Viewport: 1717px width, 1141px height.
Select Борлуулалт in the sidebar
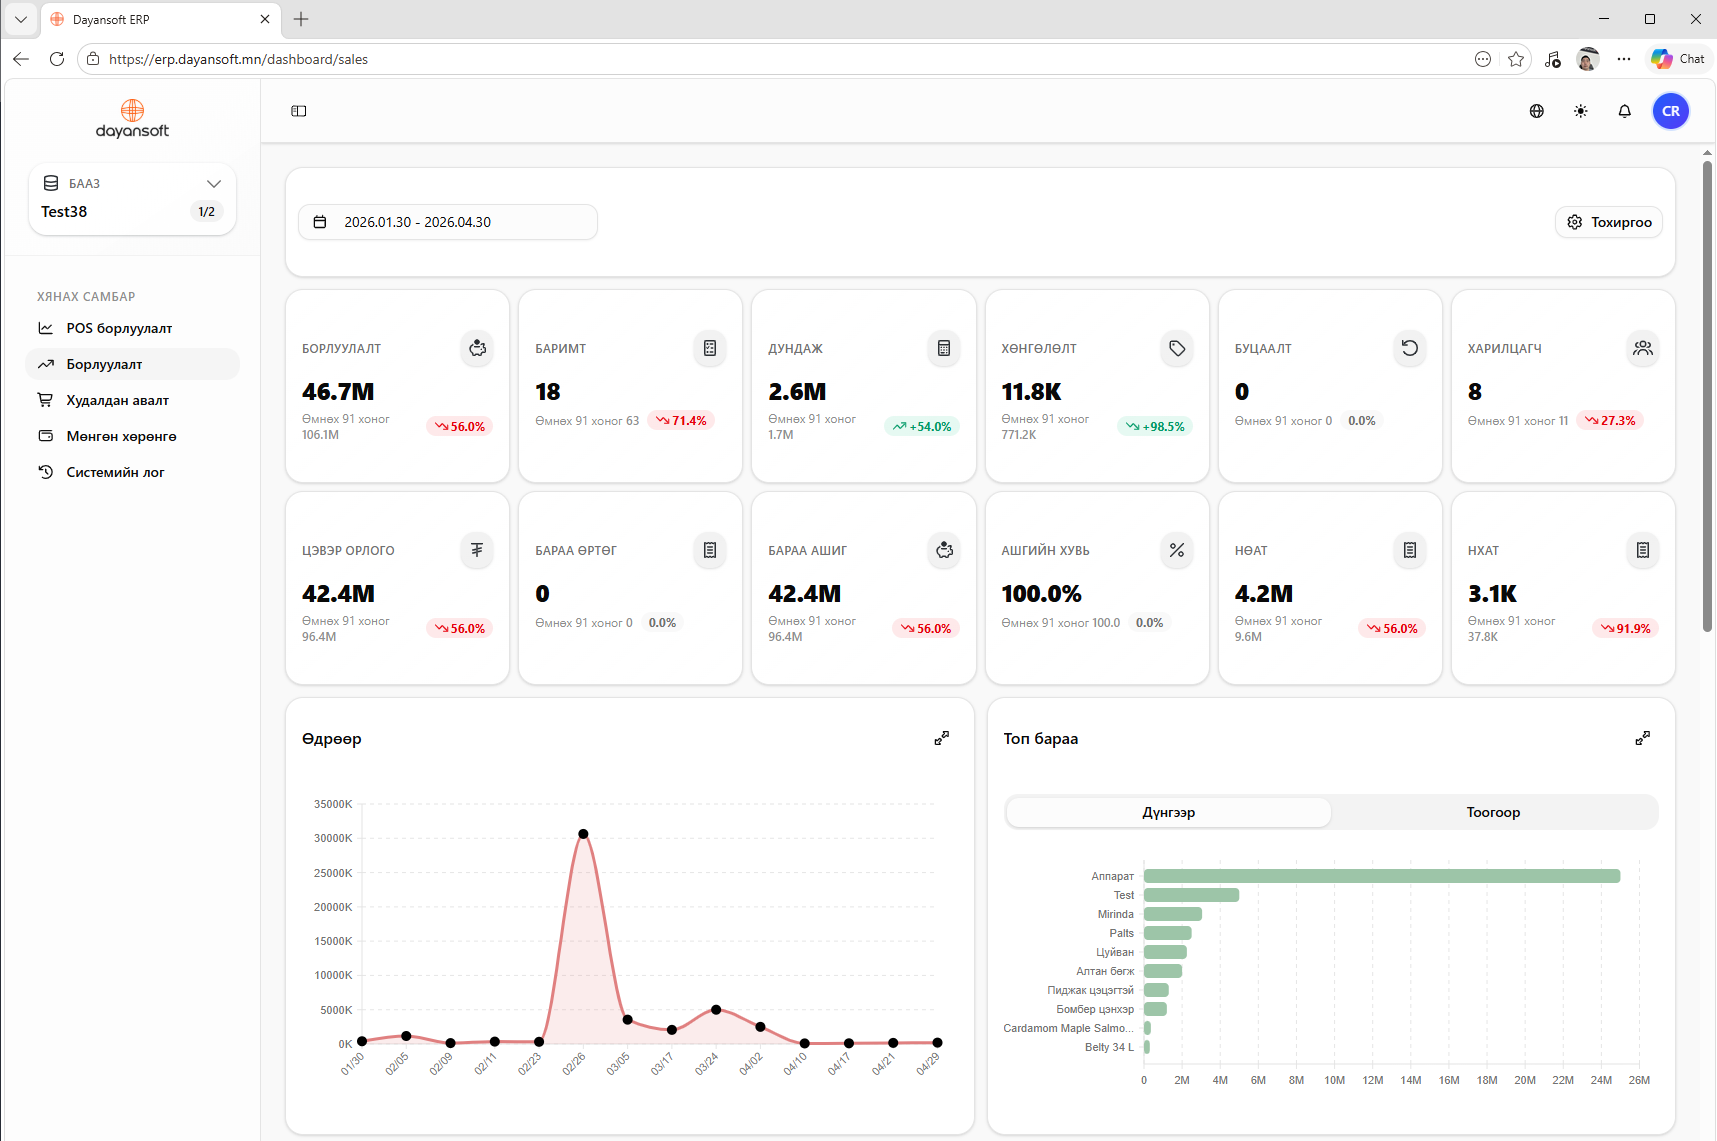pos(132,364)
